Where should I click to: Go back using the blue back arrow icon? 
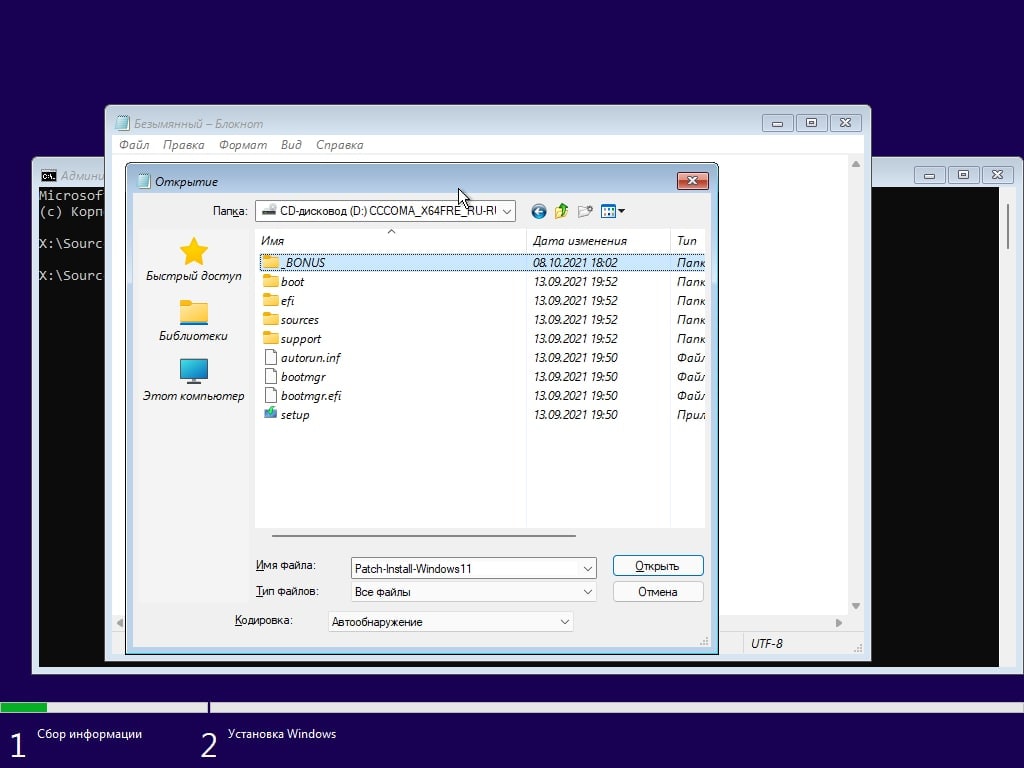click(538, 211)
